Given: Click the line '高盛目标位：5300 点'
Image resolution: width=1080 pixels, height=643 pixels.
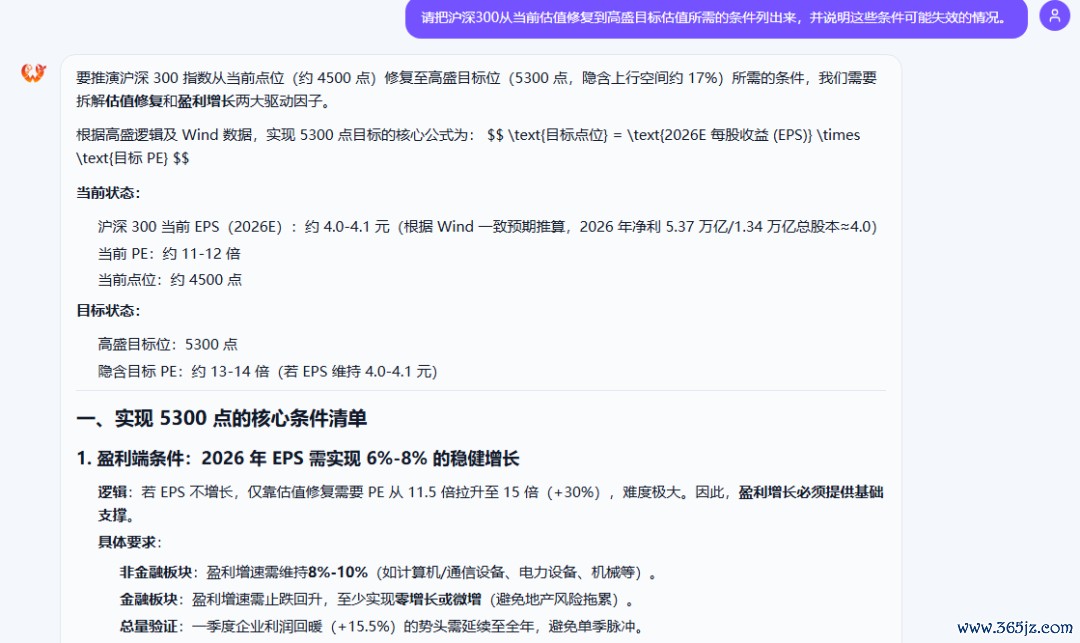Looking at the screenshot, I should 167,344.
